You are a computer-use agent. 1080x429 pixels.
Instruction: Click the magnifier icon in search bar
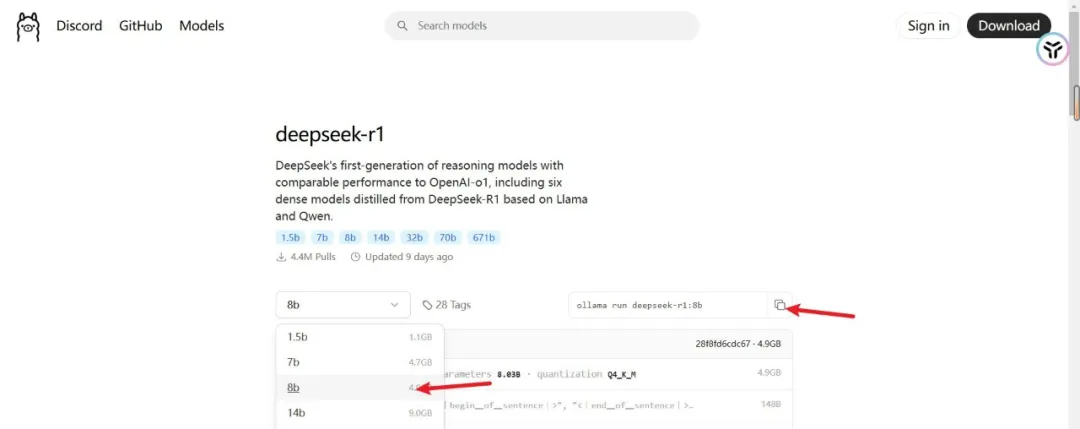[402, 26]
